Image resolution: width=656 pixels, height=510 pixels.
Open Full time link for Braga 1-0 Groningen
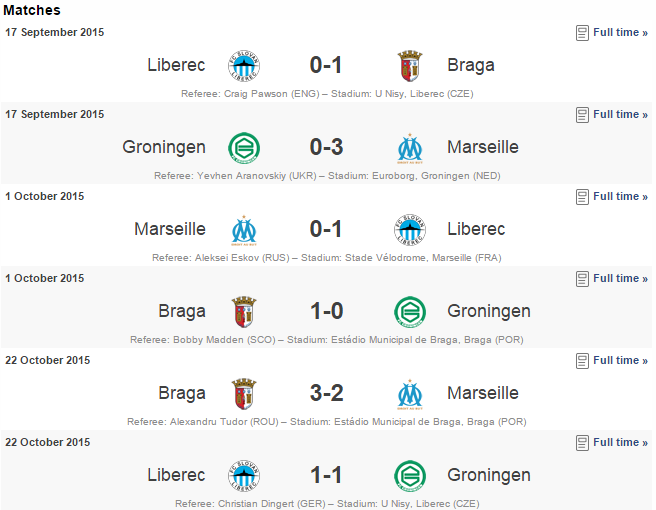tap(620, 278)
